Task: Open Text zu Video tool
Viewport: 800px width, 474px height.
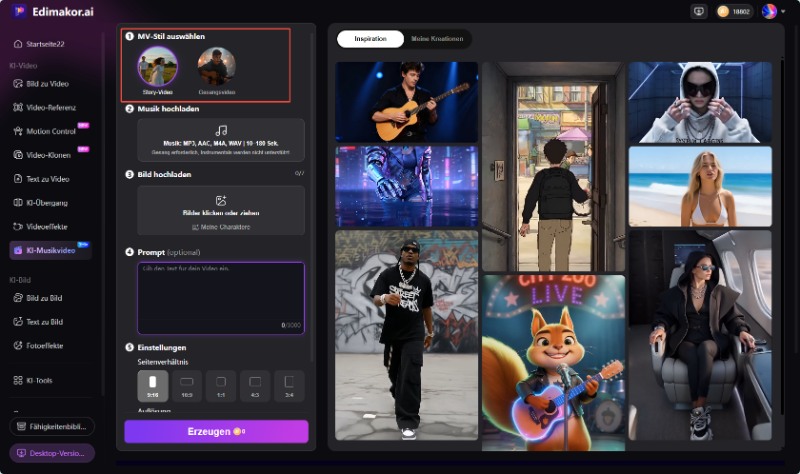Action: 41,179
